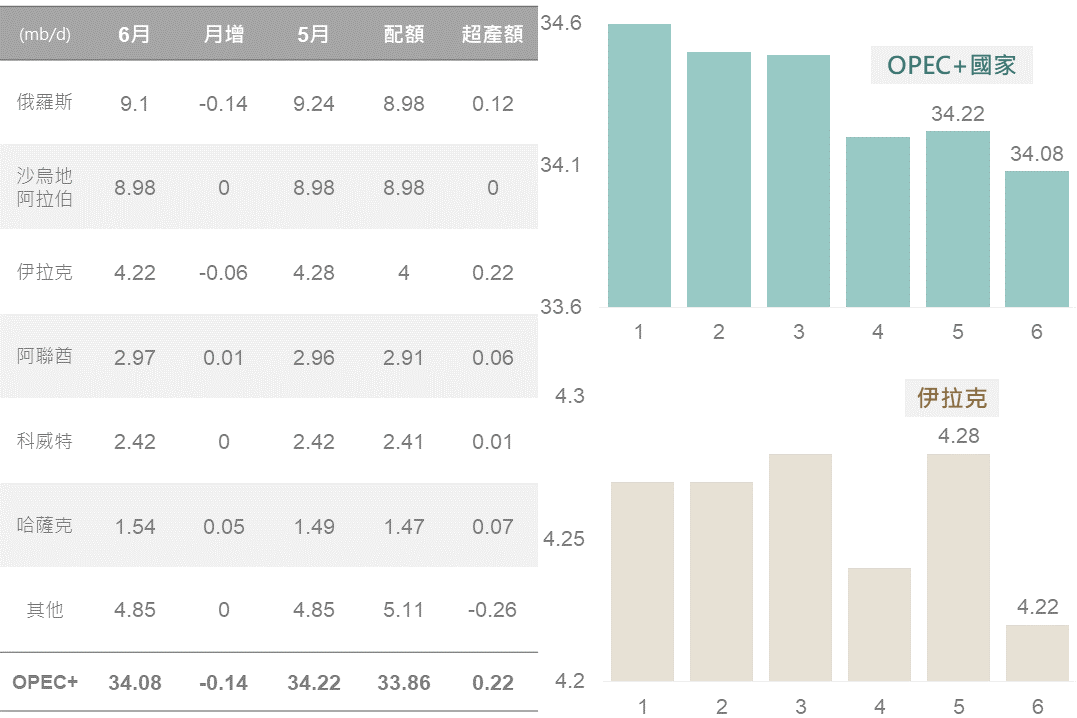Select the month 4 bar in 伊拉克 chart
1077x718 pixels.
[x=879, y=624]
